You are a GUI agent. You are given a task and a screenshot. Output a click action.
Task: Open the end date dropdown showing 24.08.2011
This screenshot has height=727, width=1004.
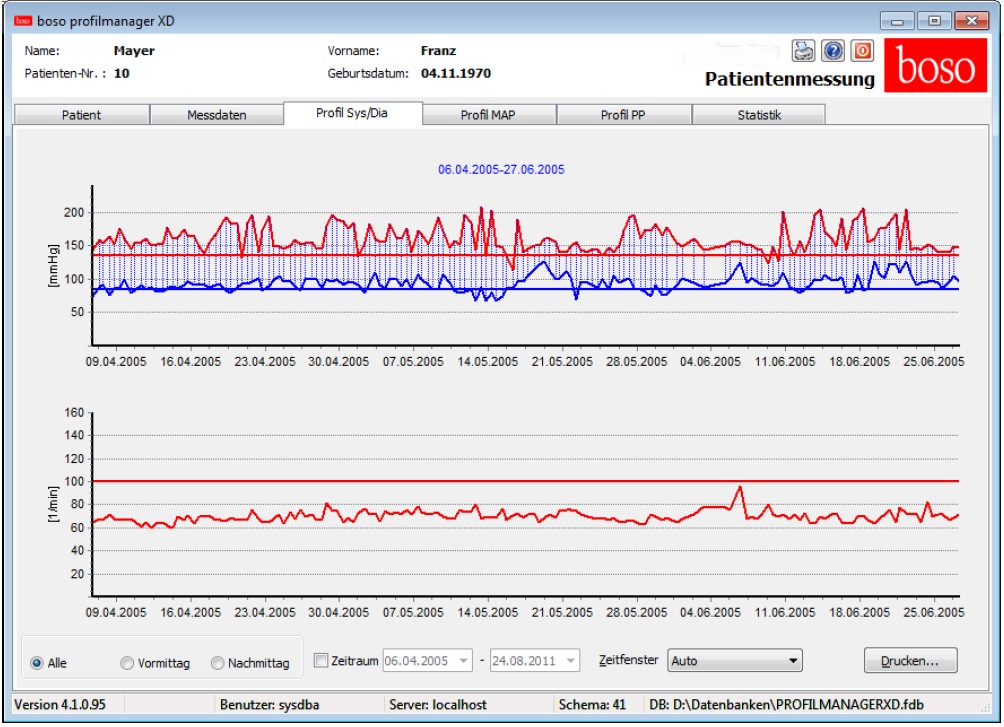tap(571, 661)
